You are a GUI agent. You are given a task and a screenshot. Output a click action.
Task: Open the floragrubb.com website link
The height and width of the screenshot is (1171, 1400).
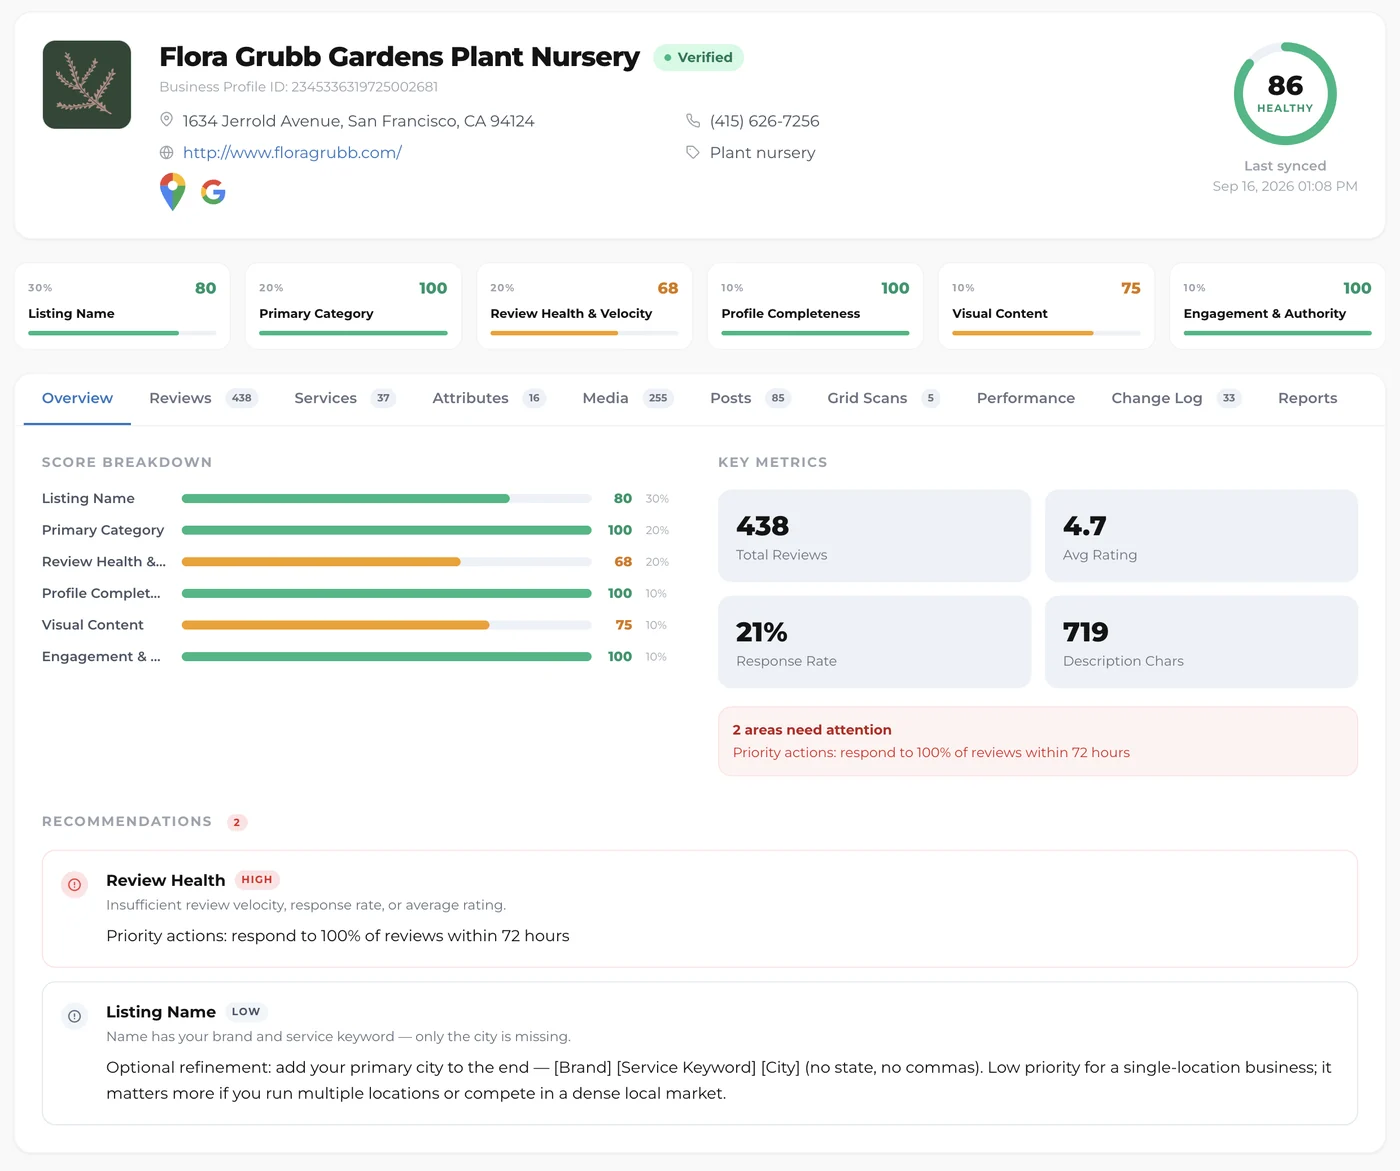coord(292,152)
